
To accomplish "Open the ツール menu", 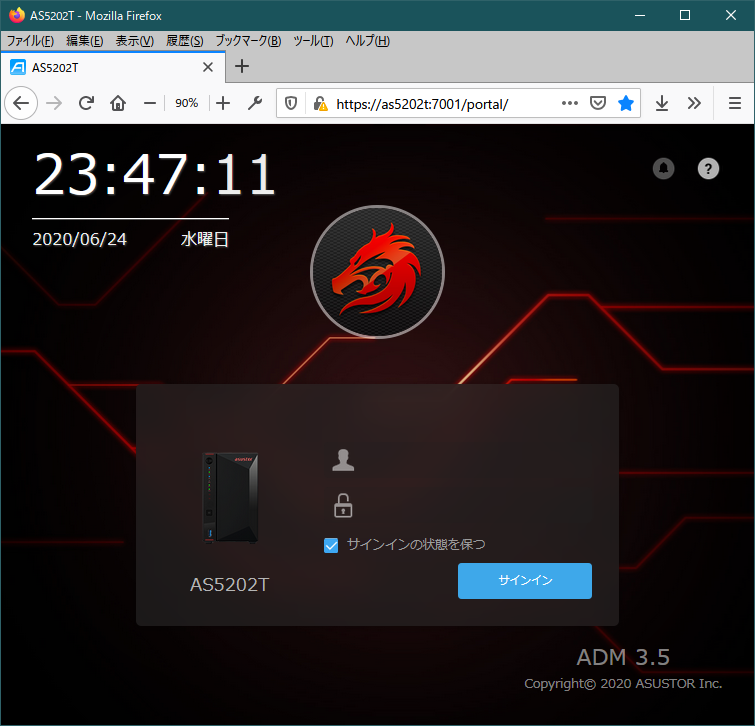I will (x=313, y=41).
